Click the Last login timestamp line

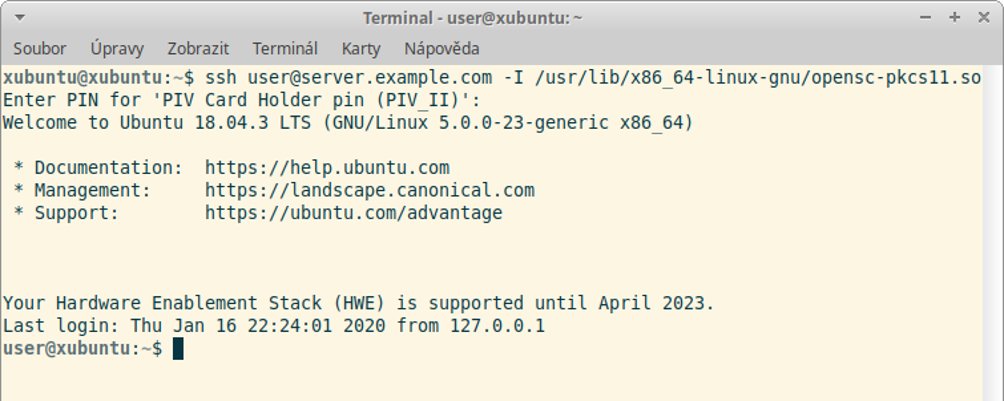click(274, 326)
